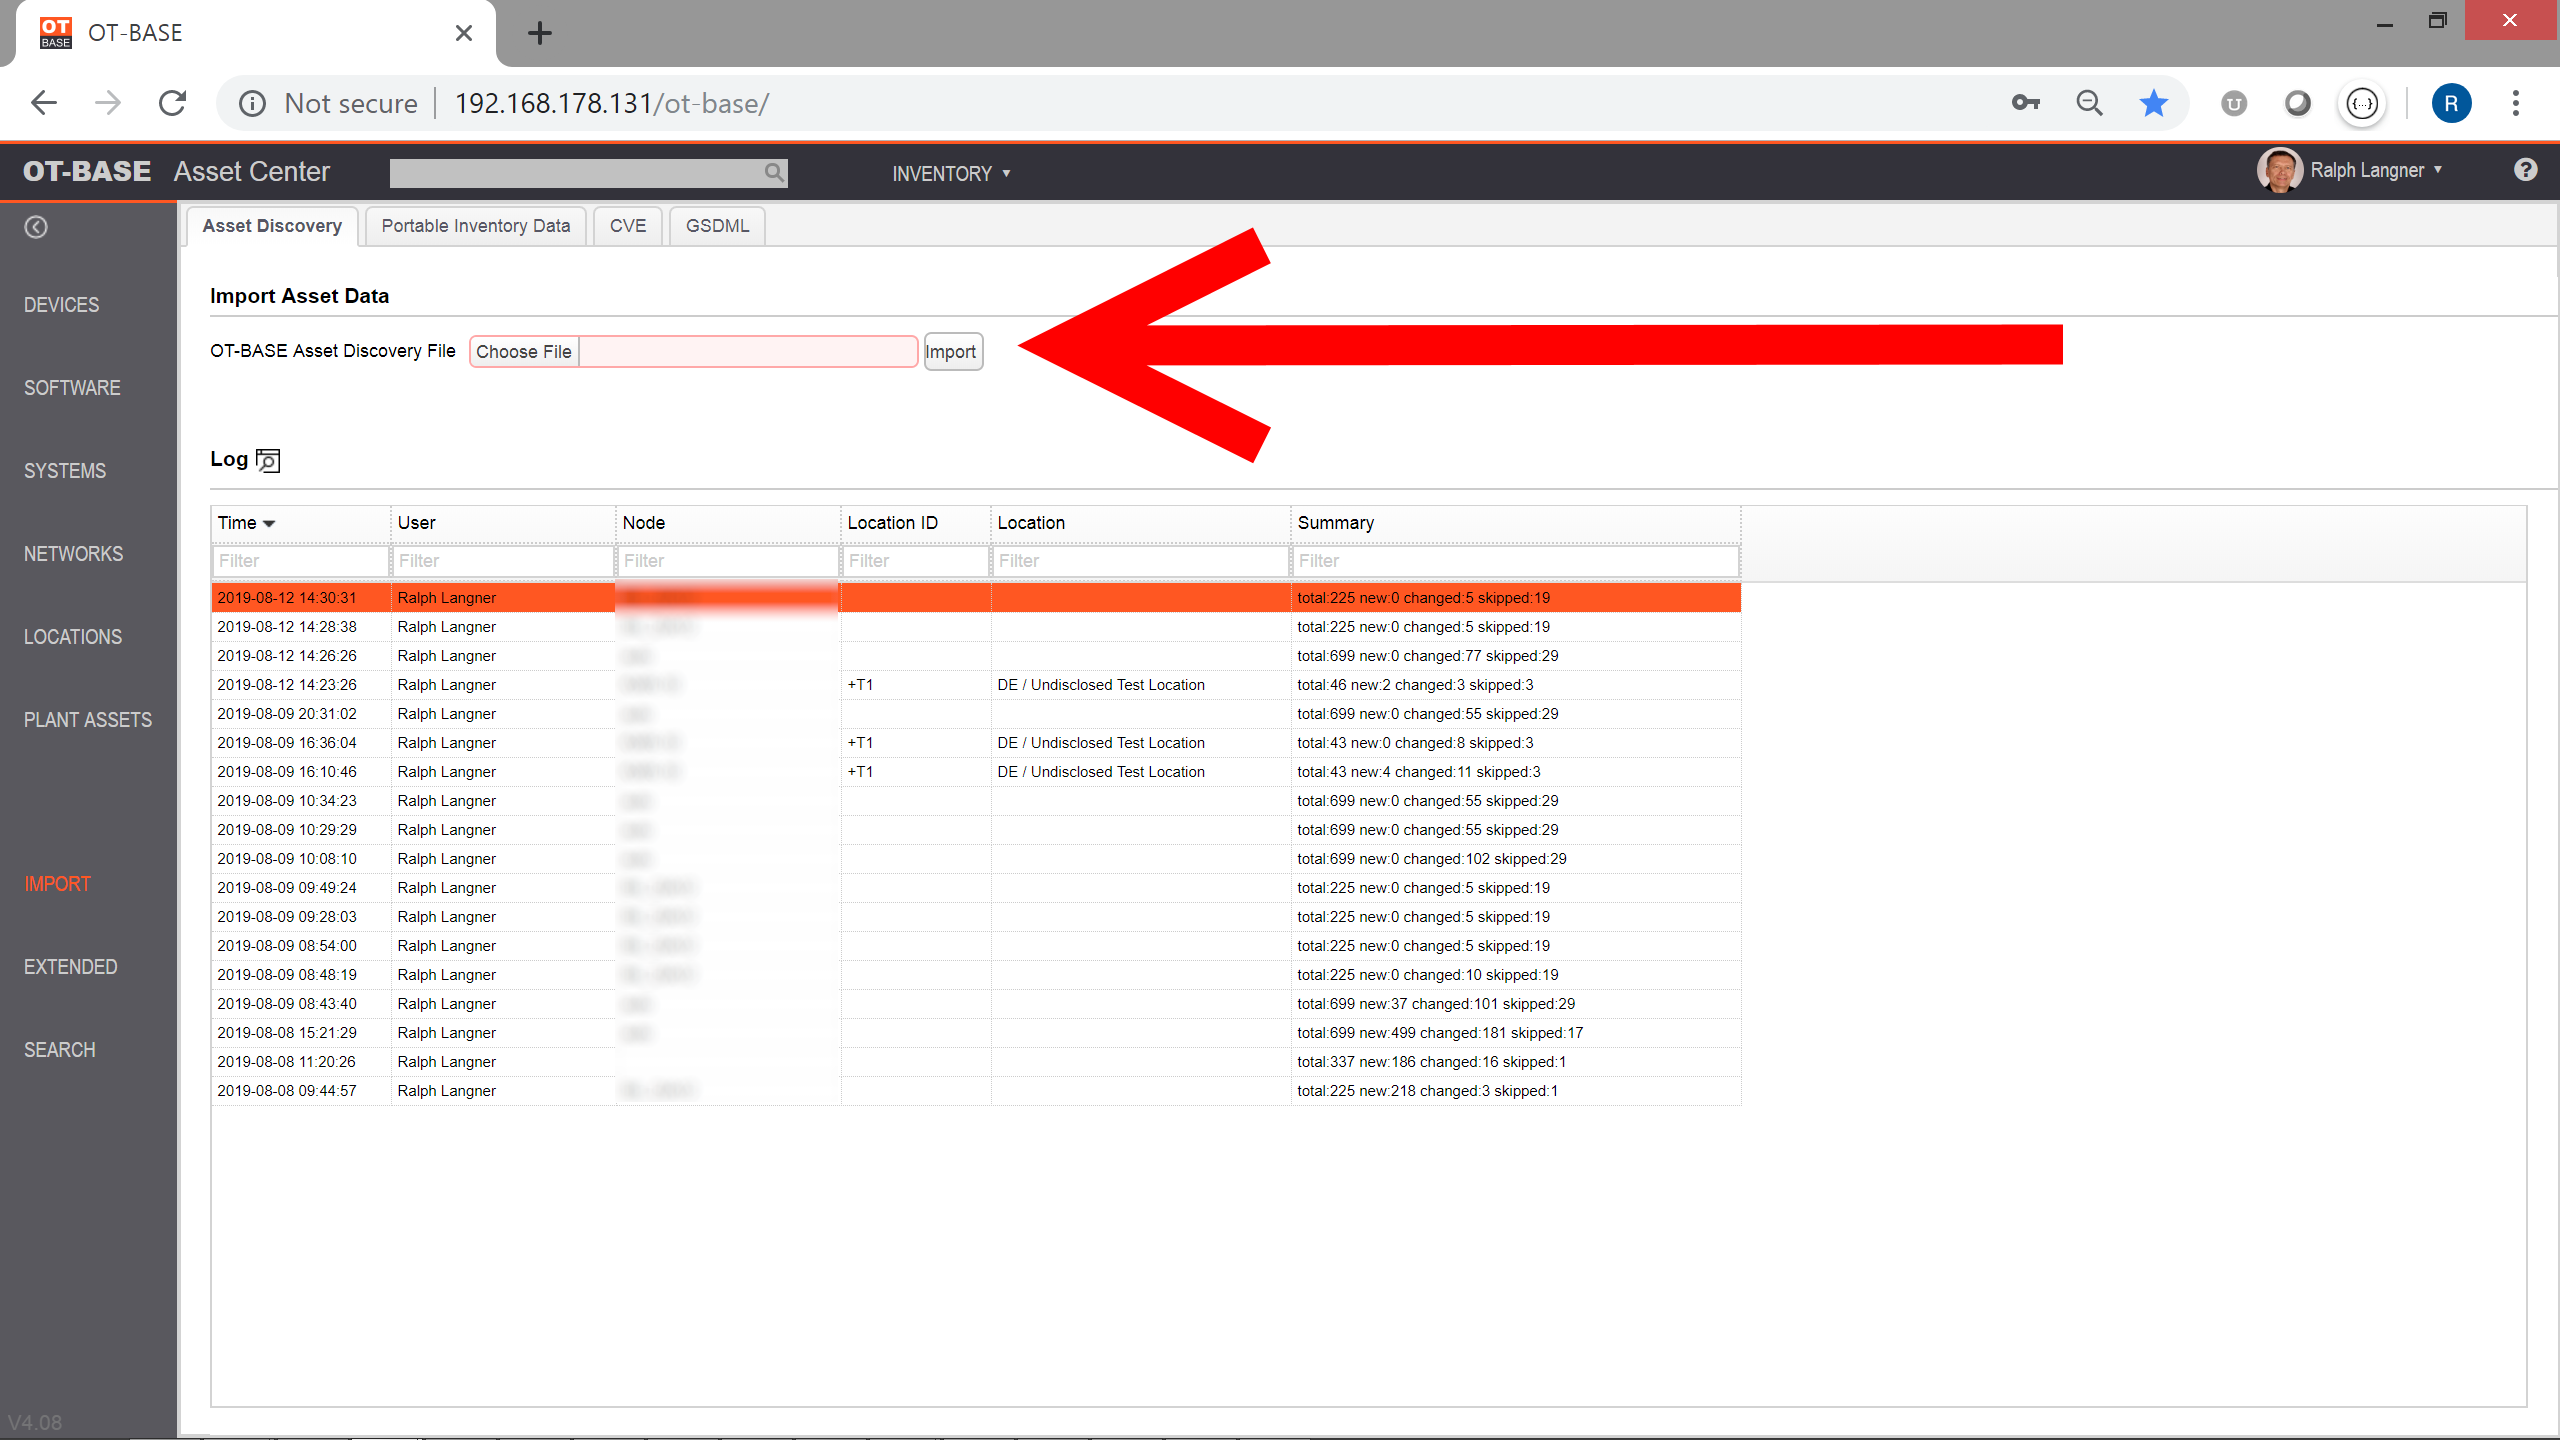Select log row 2019-08-08 09:44:57
2560x1440 pixels.
coord(976,1091)
